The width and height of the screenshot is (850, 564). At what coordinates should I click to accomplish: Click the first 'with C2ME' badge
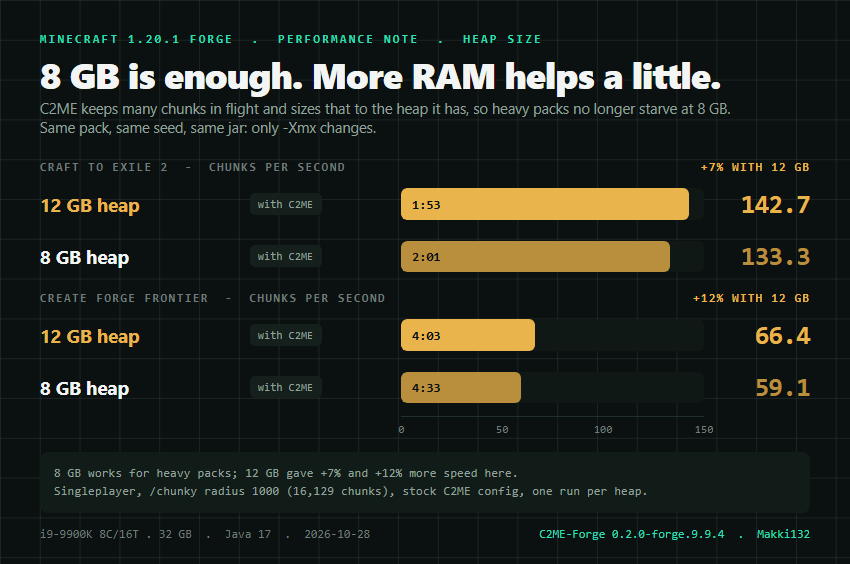pos(285,204)
